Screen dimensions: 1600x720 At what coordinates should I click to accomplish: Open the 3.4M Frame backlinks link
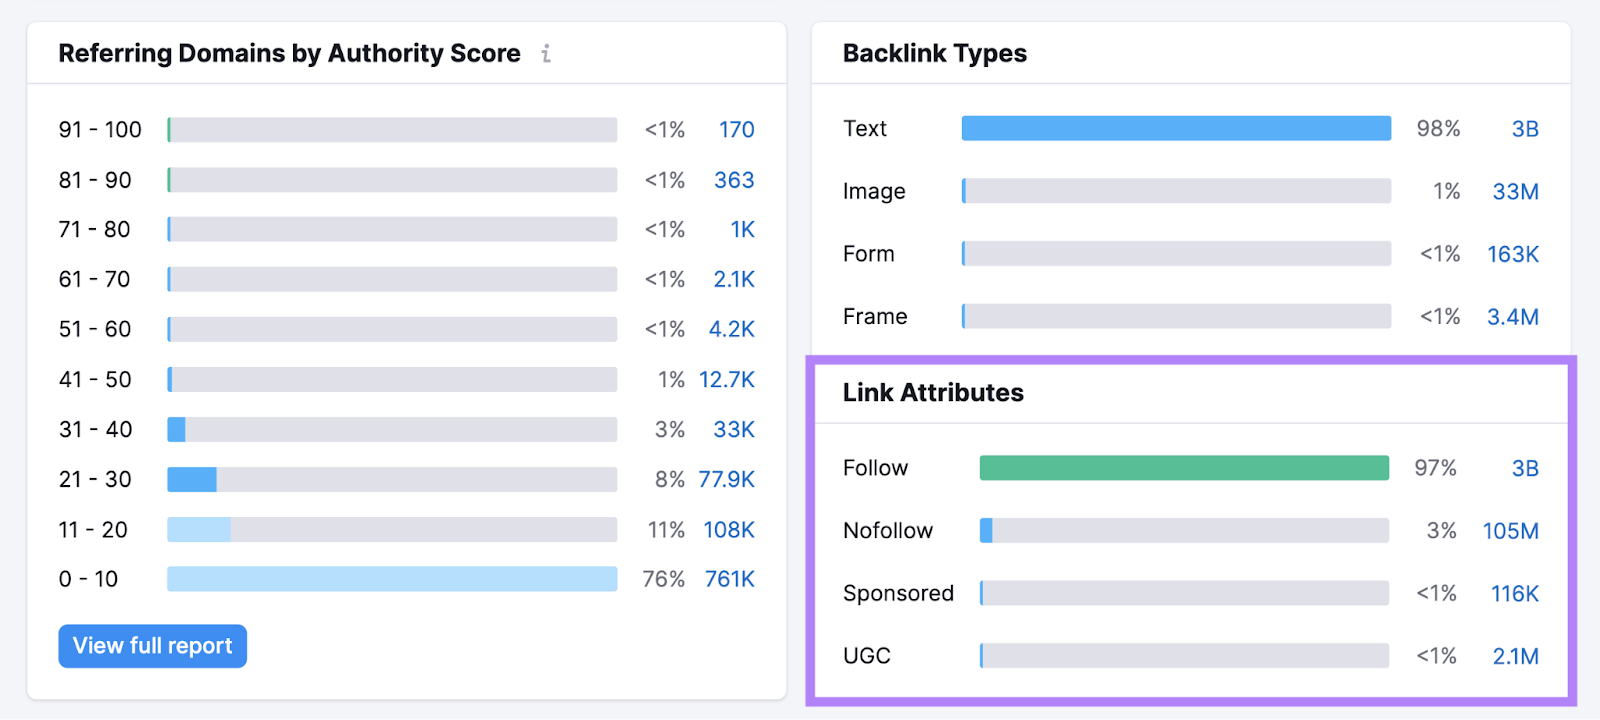tap(1515, 316)
